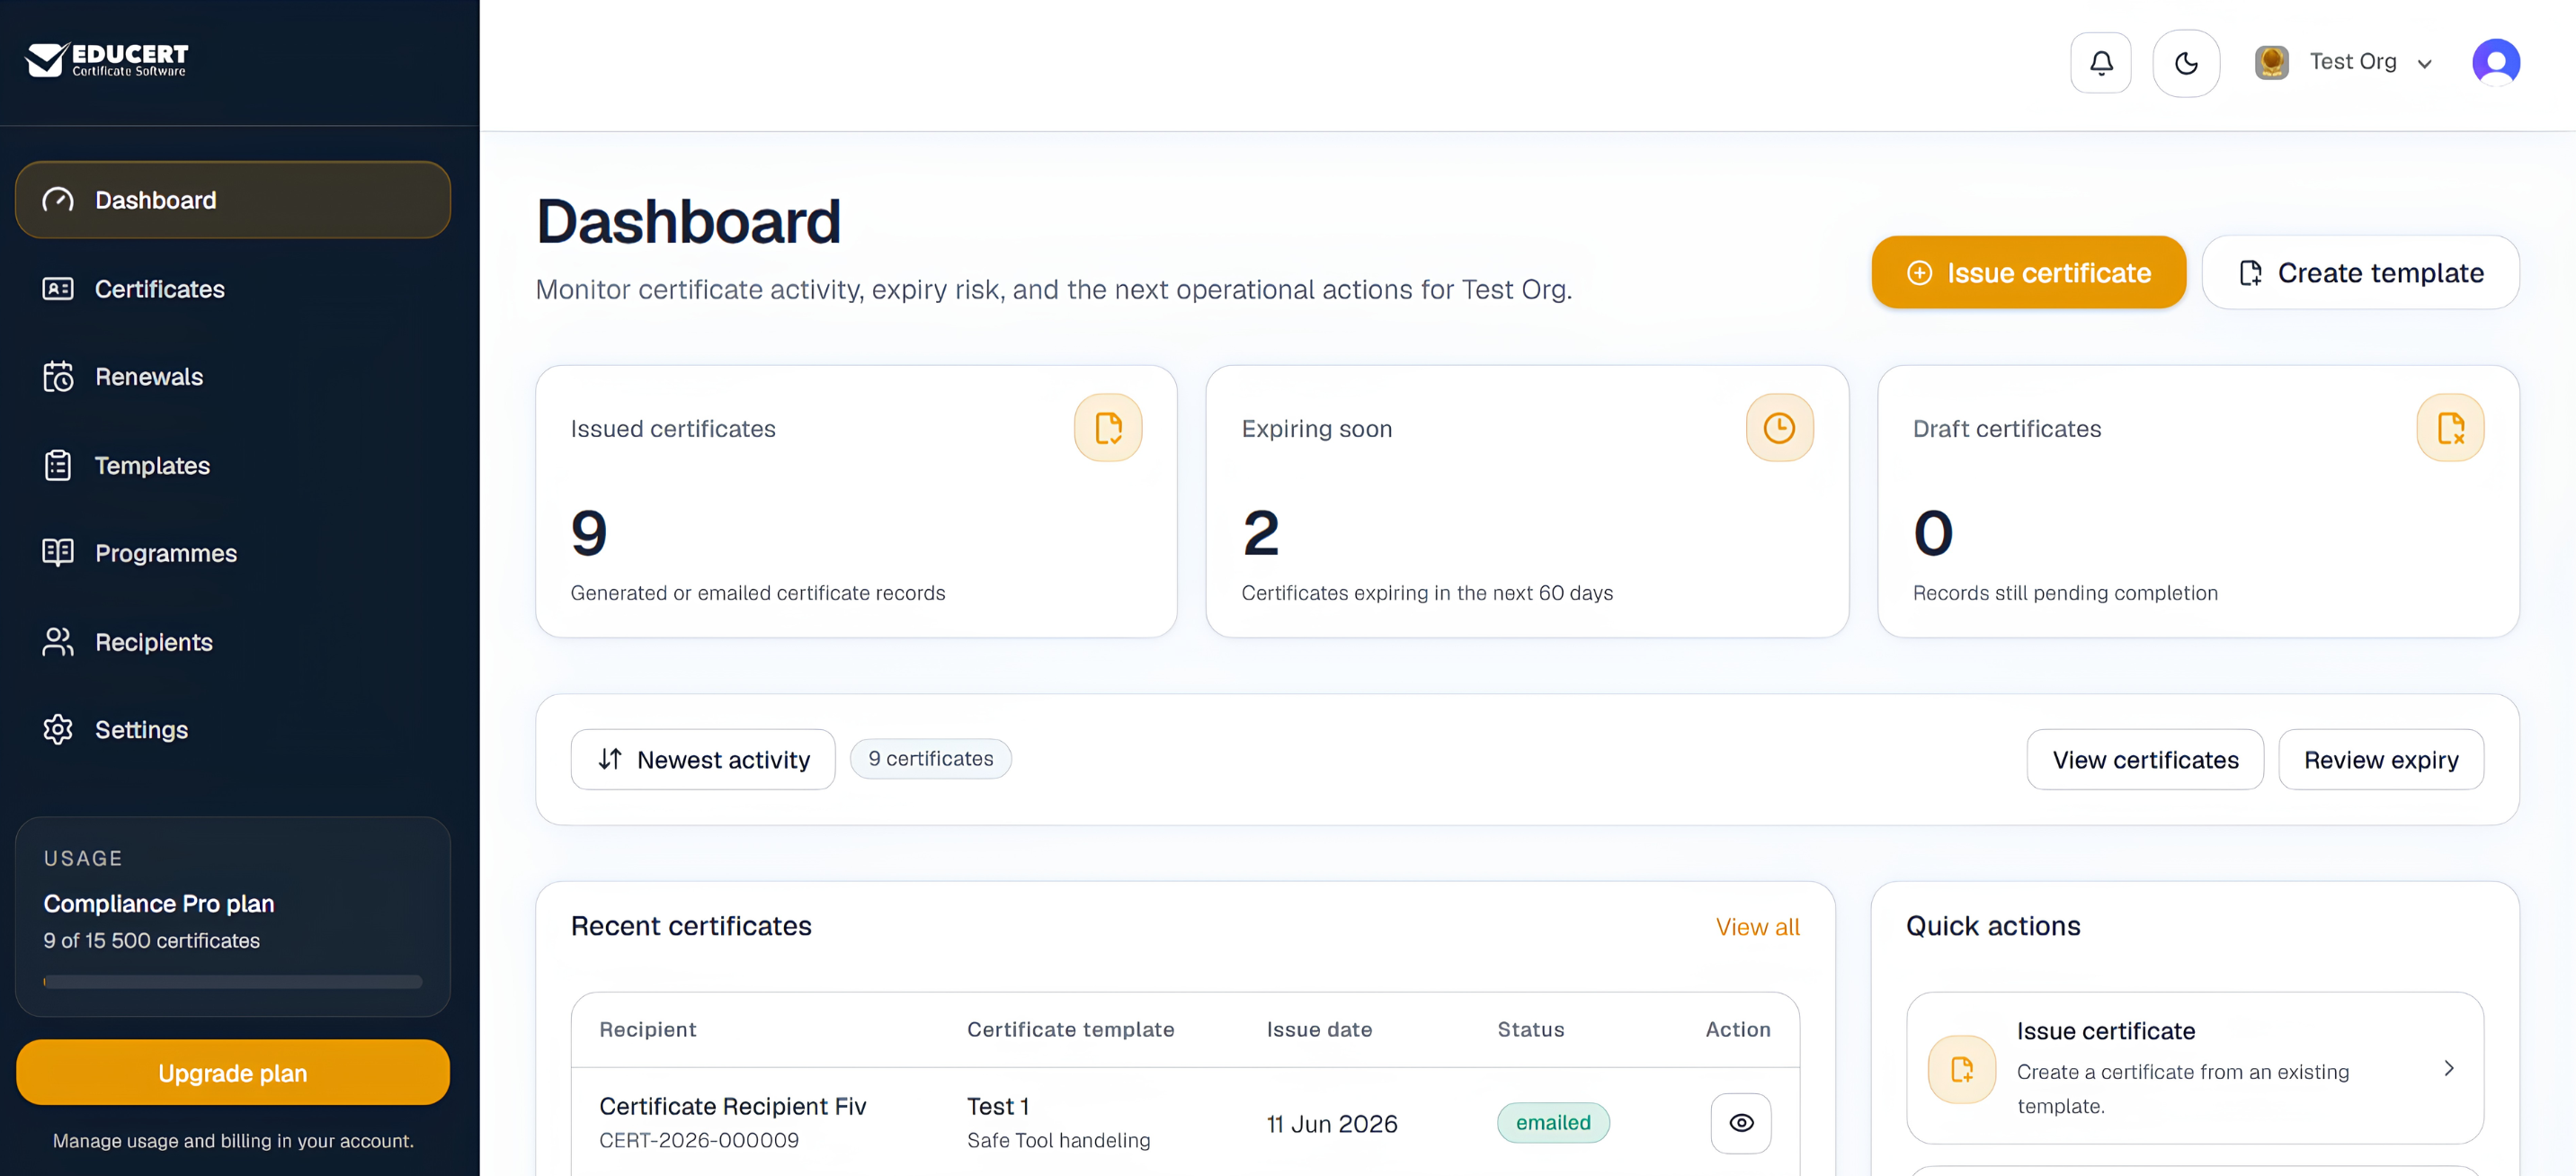Image resolution: width=2576 pixels, height=1176 pixels.
Task: Click the Renewals calendar clock icon
Action: (x=58, y=377)
